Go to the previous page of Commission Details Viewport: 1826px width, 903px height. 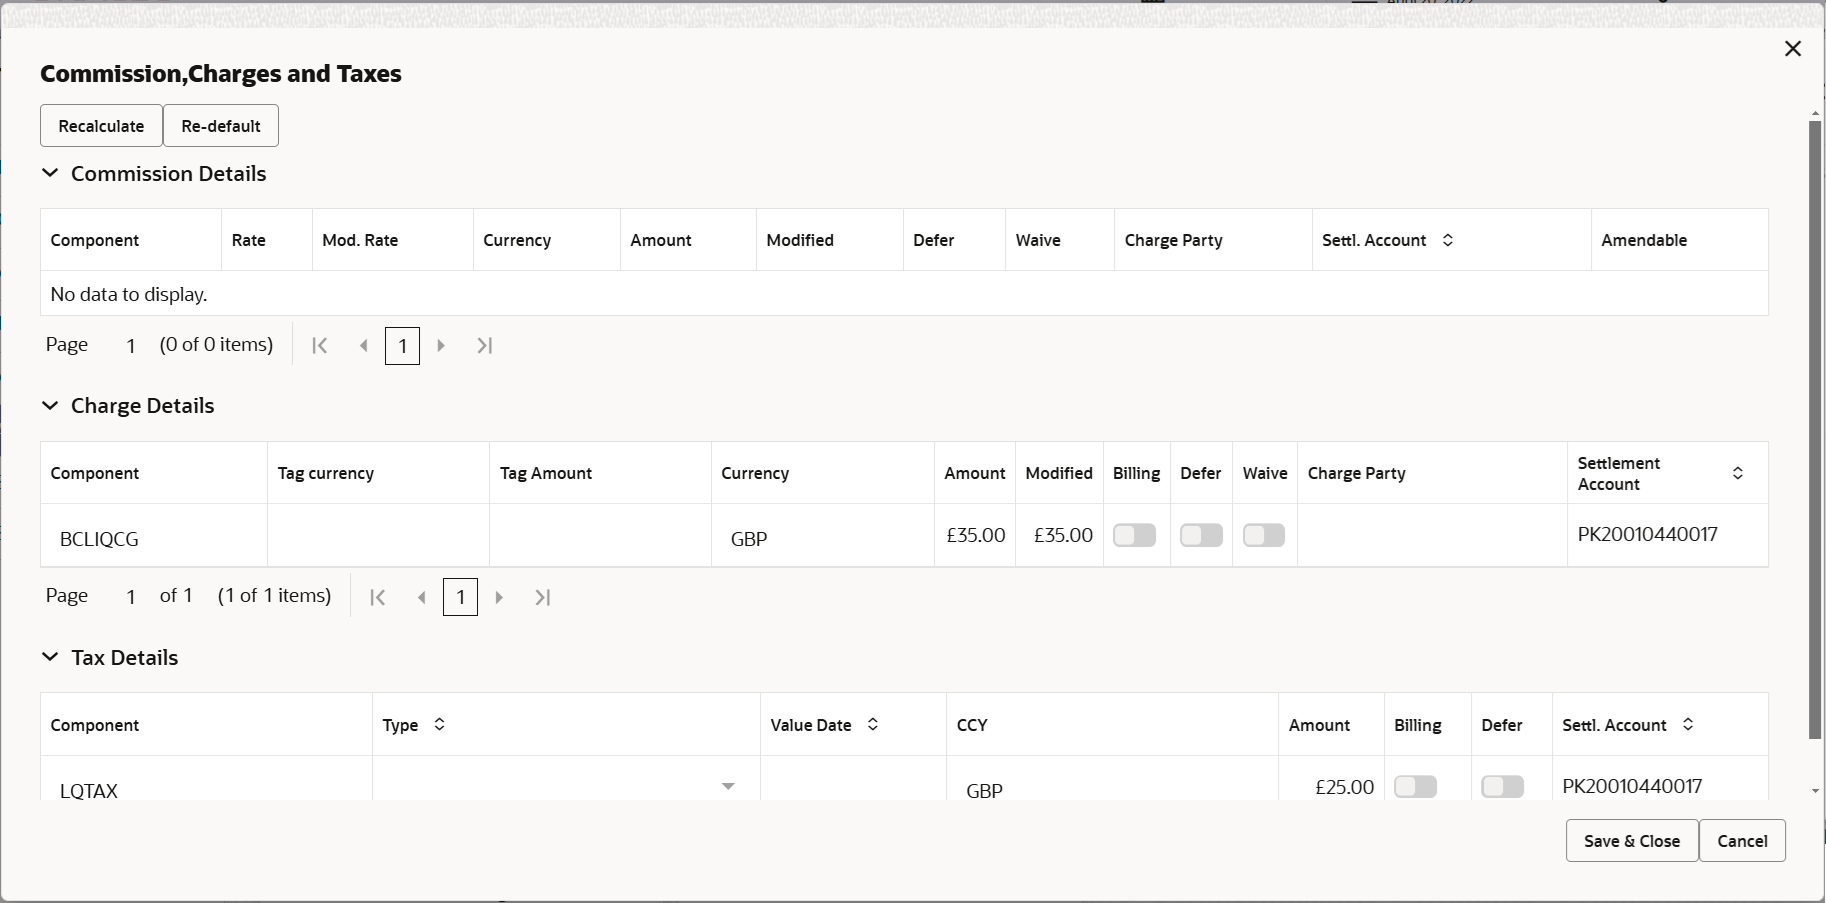click(363, 345)
